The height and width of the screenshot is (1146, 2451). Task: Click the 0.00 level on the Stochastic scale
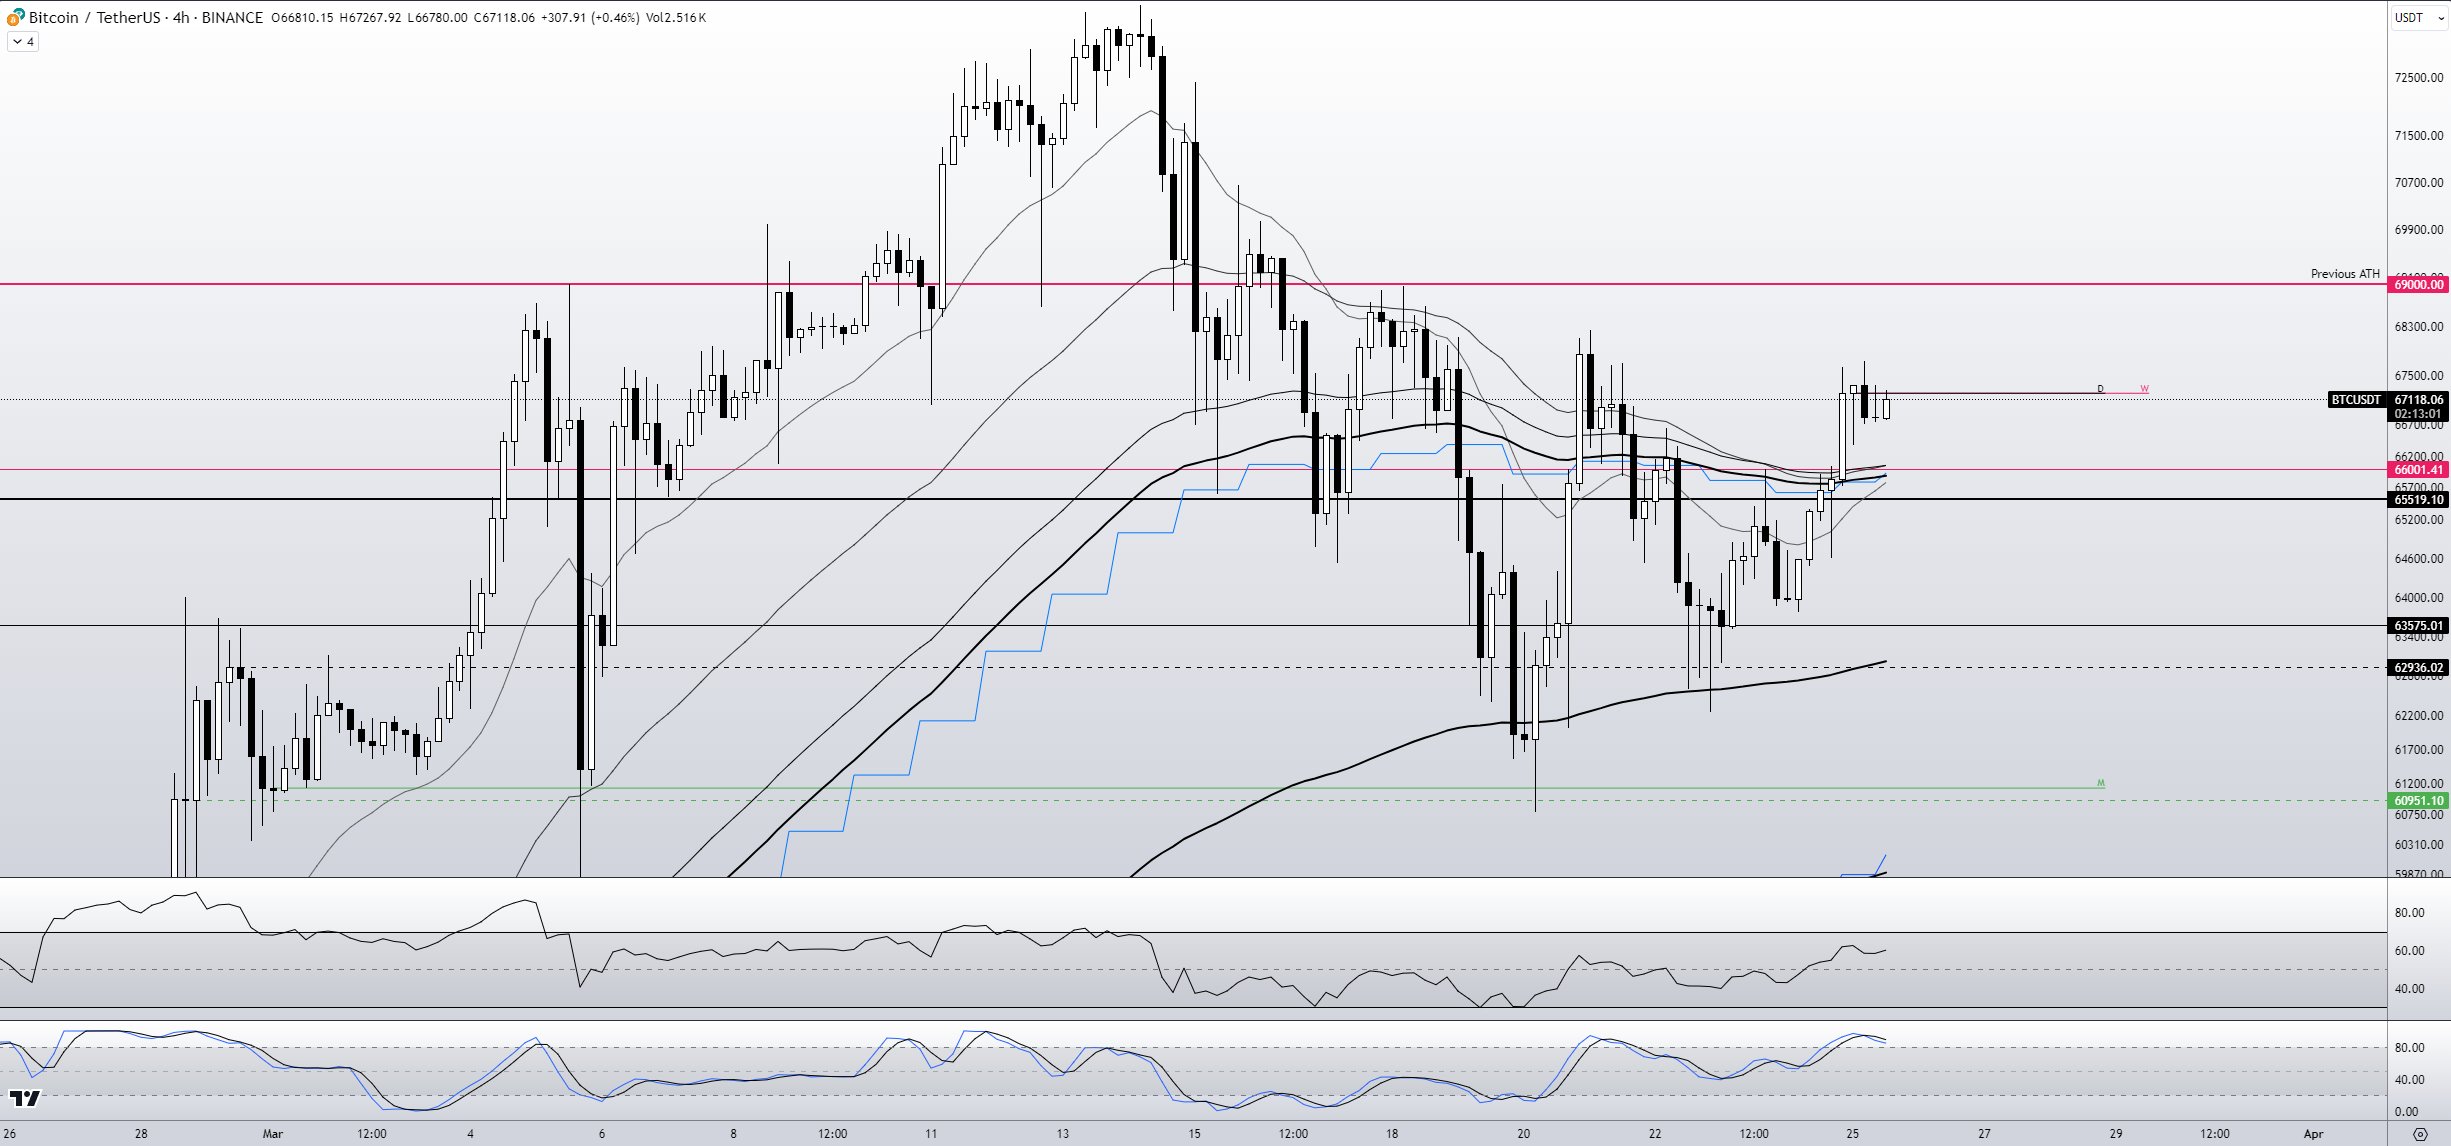[x=2407, y=1111]
